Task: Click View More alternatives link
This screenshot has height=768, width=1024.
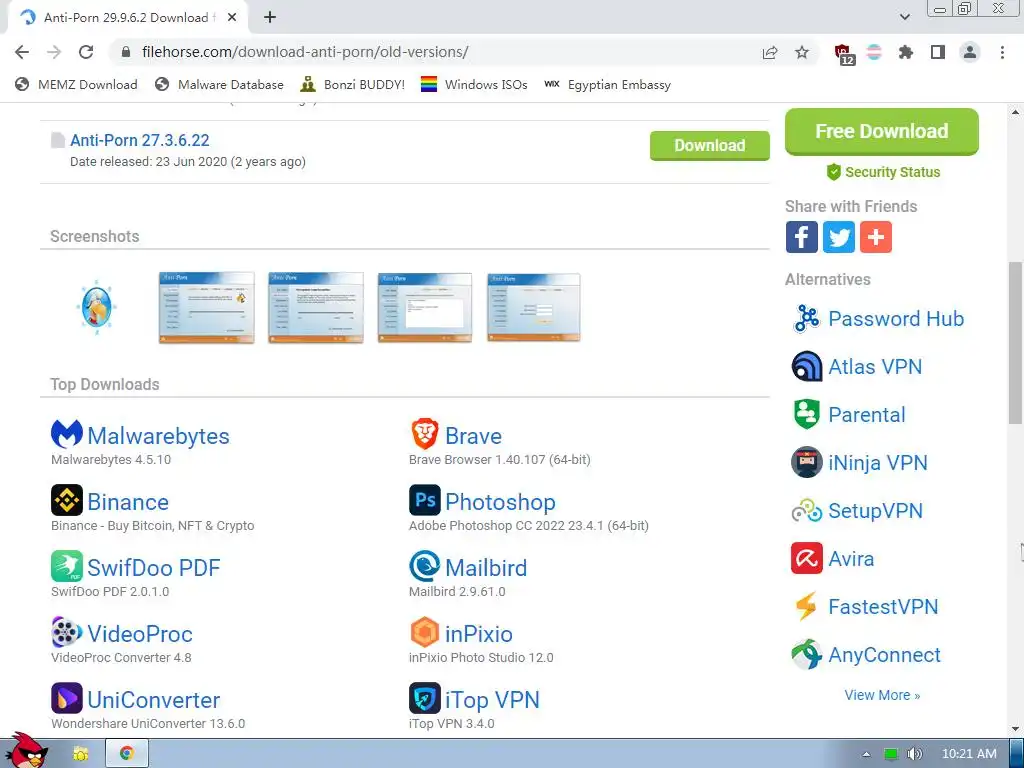Action: click(x=882, y=695)
